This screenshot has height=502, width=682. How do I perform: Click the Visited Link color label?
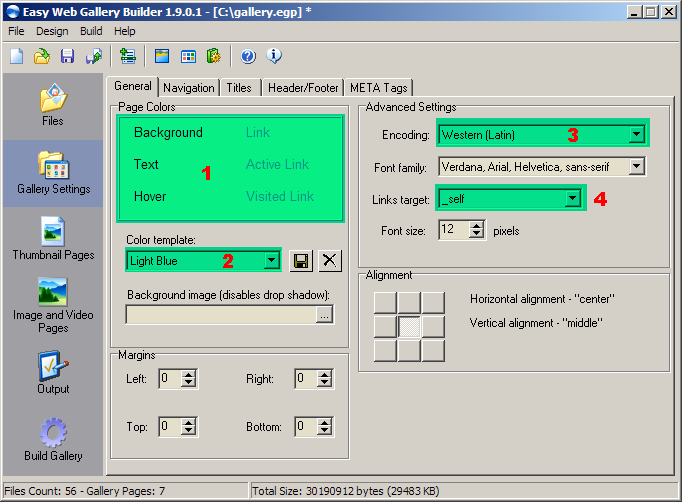(x=280, y=197)
